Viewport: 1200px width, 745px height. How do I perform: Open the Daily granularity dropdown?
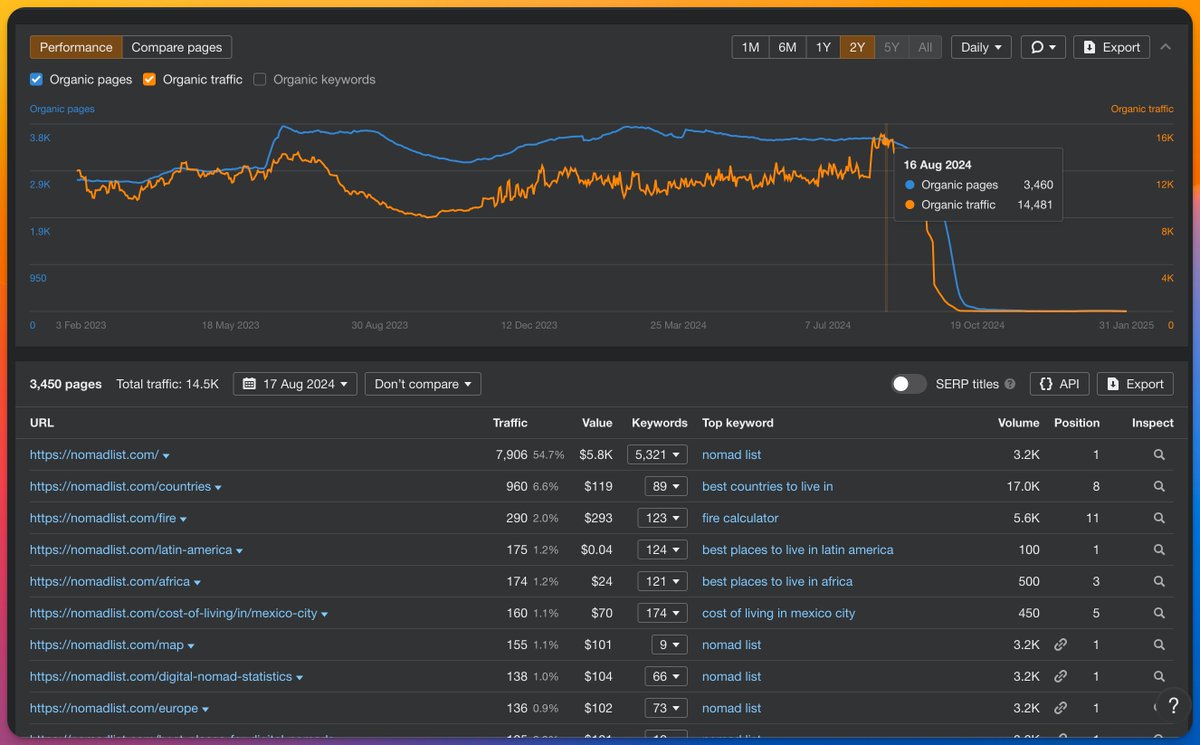coord(981,47)
